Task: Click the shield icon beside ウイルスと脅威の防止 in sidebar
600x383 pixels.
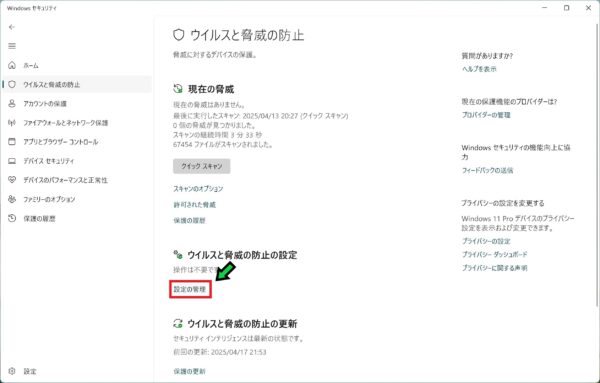Action: [x=12, y=84]
